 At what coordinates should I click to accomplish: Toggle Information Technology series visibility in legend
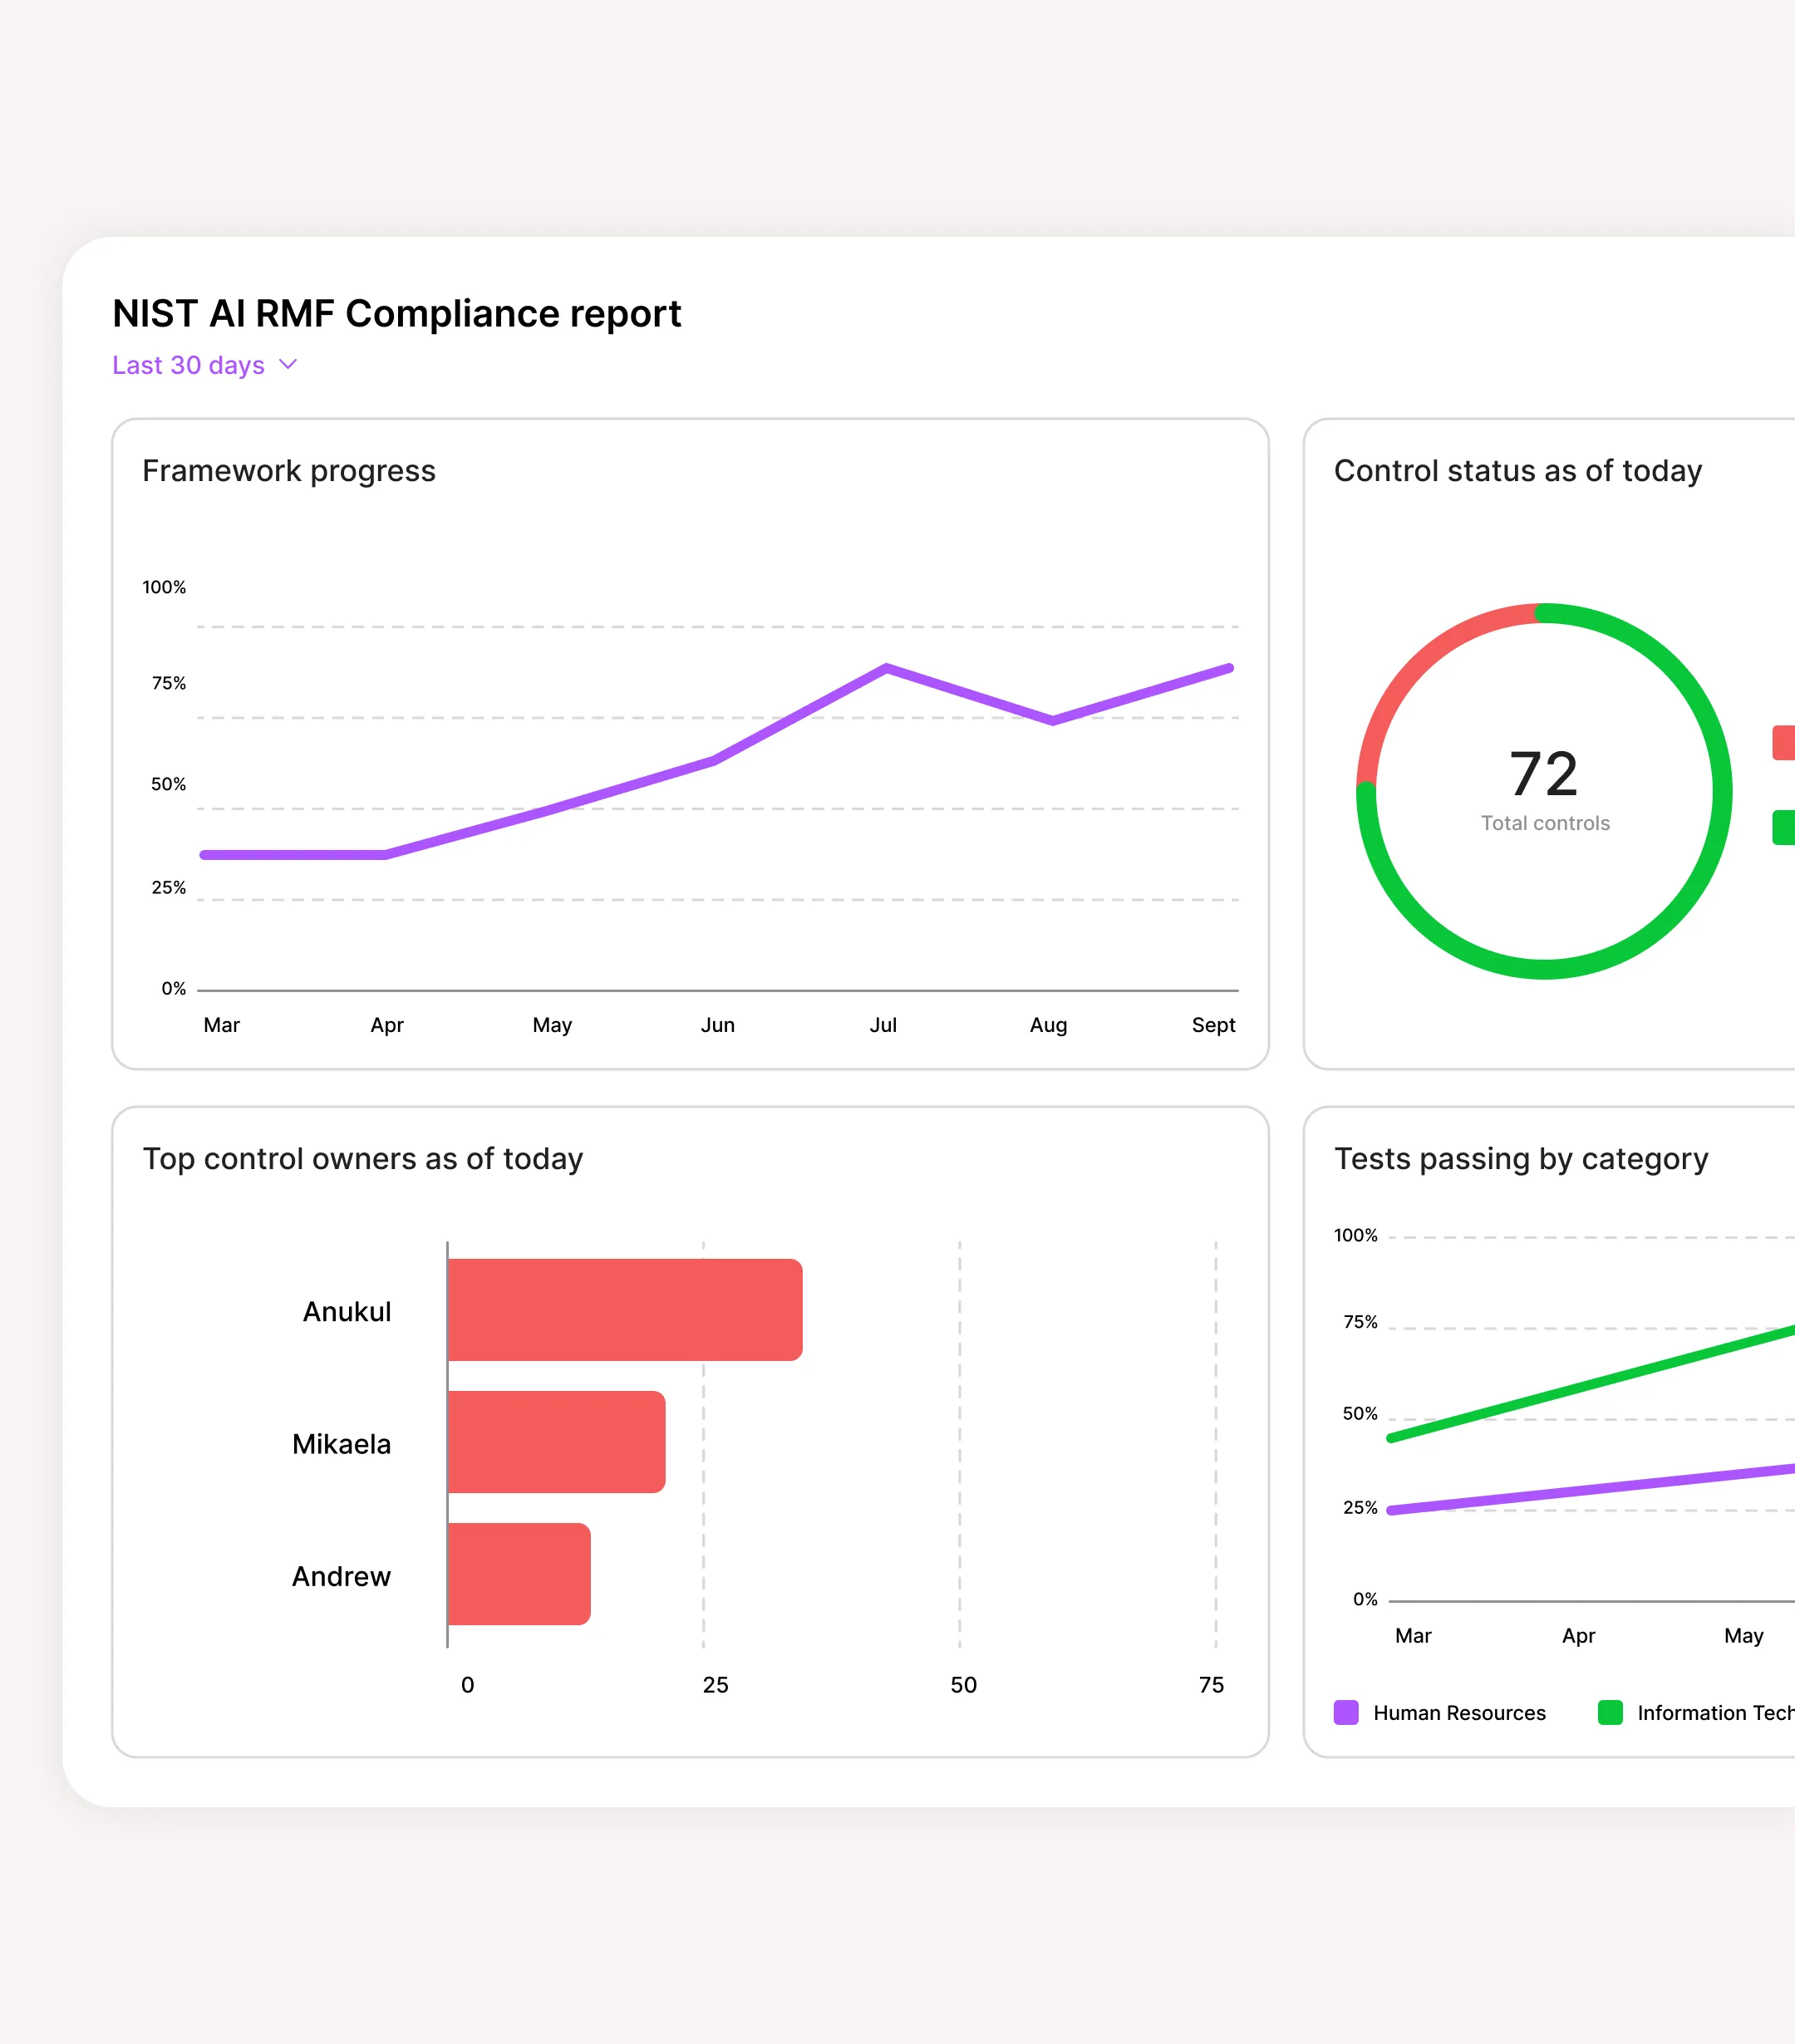[x=1613, y=1712]
